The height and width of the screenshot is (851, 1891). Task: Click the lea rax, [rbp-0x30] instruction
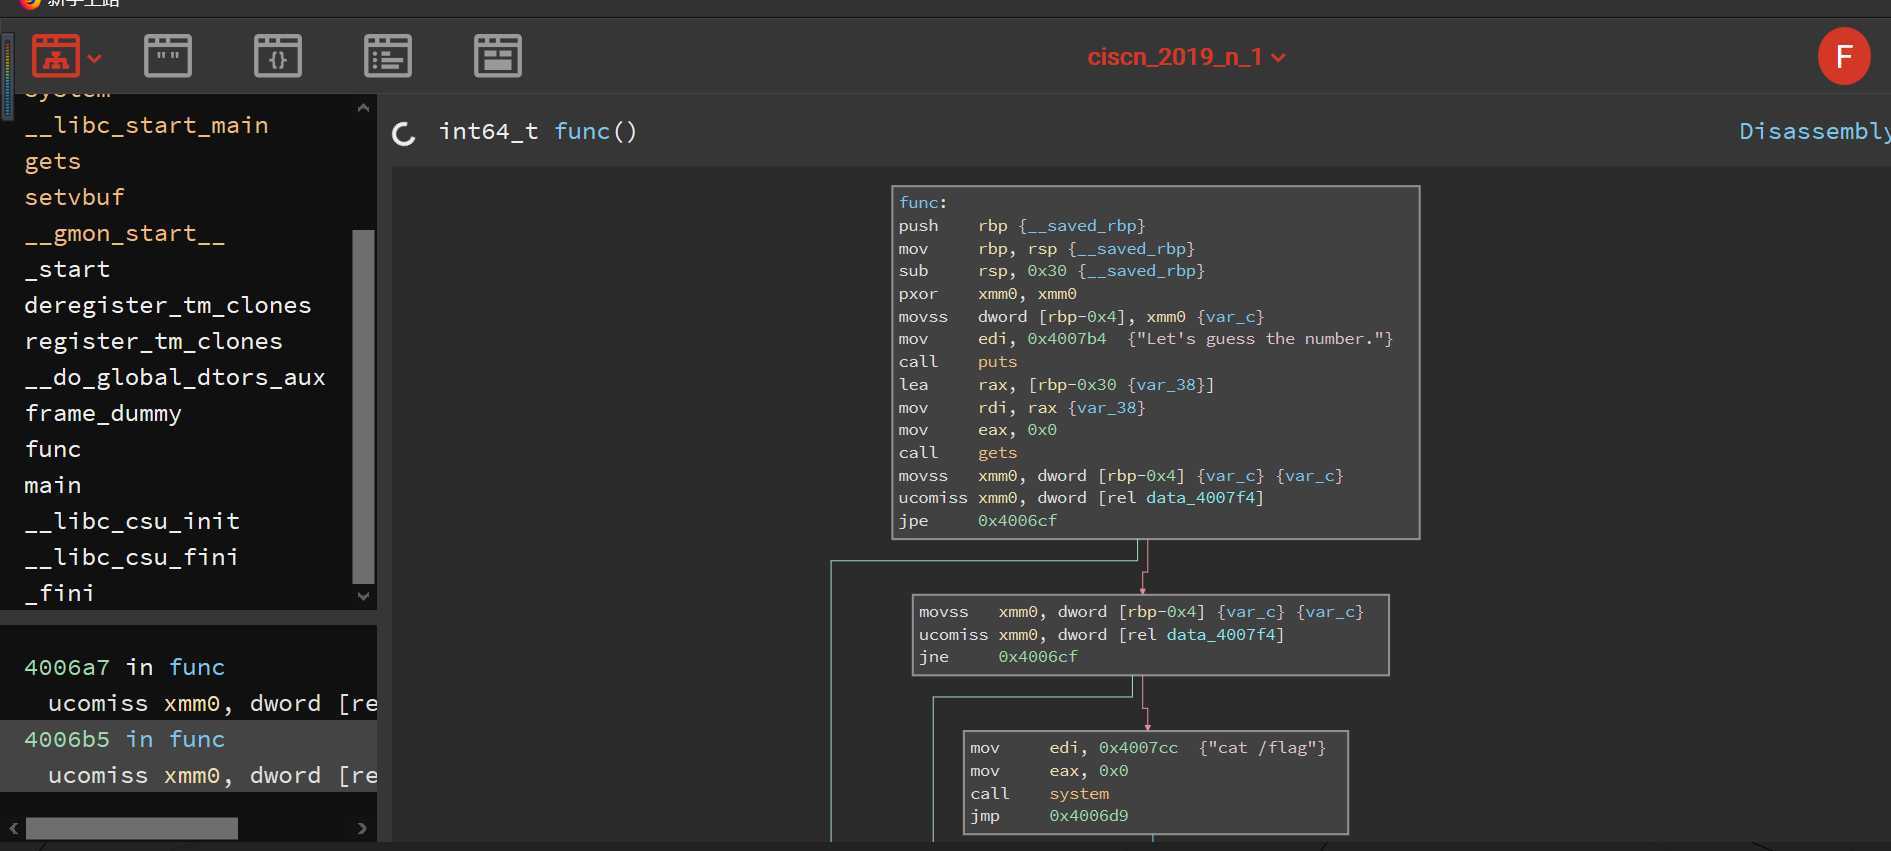point(1056,385)
